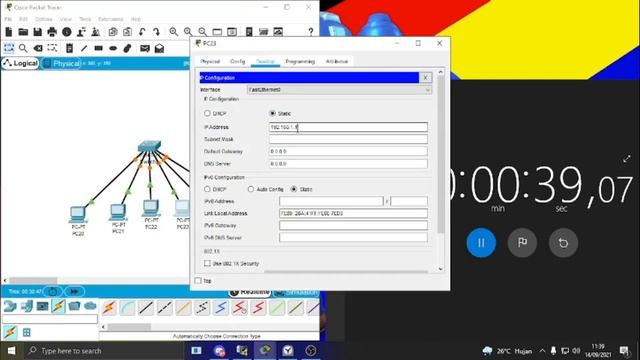Activate the Delete tool
Screen dimensions: 640x360
click(38, 48)
